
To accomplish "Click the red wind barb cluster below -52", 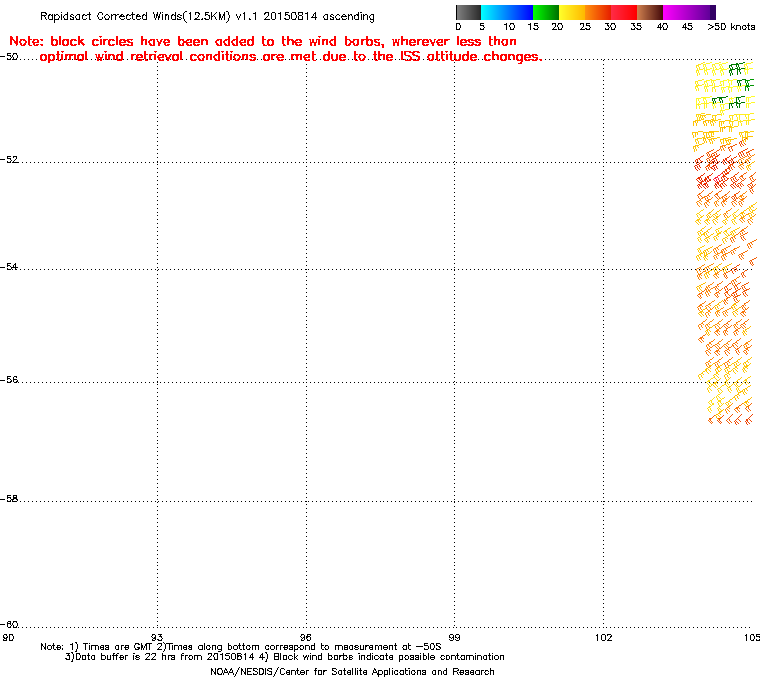I will (712, 180).
